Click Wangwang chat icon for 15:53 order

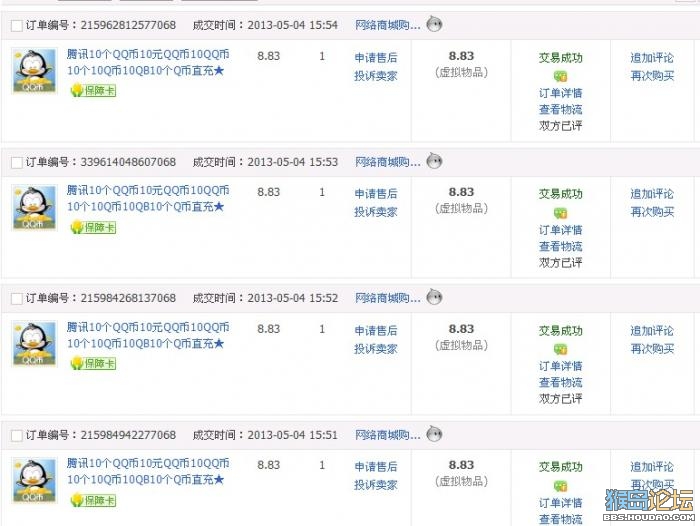434,161
